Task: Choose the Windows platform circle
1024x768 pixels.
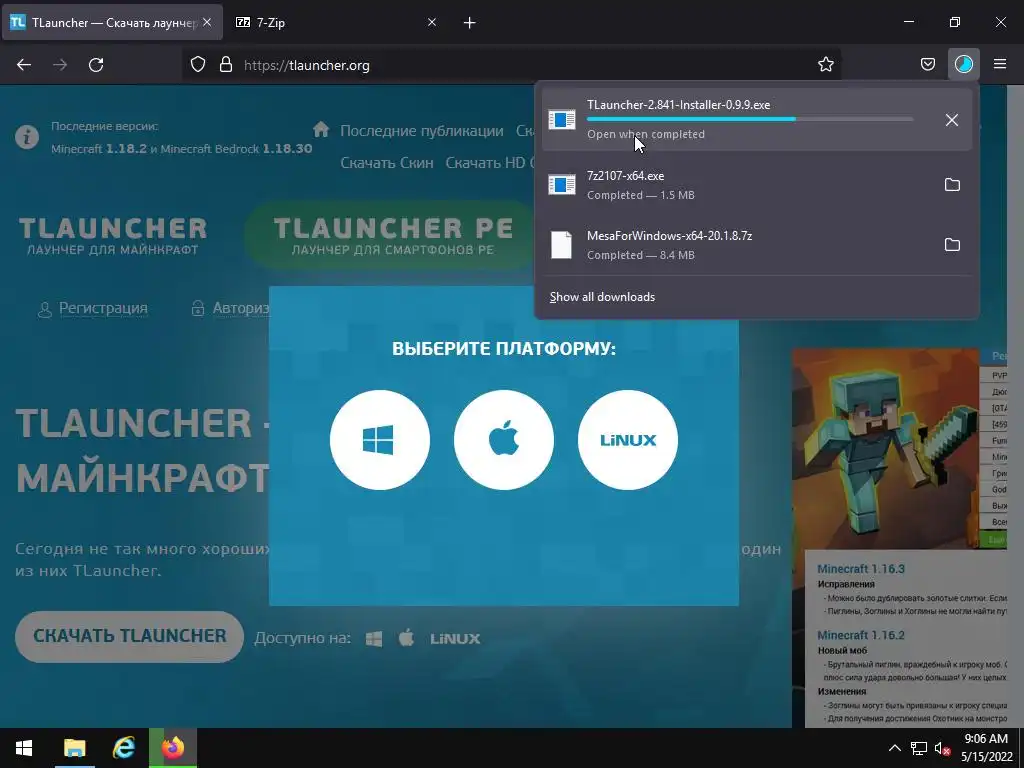Action: tap(379, 440)
